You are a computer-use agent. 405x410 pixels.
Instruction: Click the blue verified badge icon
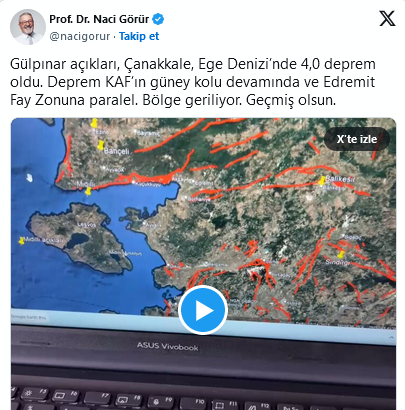pos(158,19)
